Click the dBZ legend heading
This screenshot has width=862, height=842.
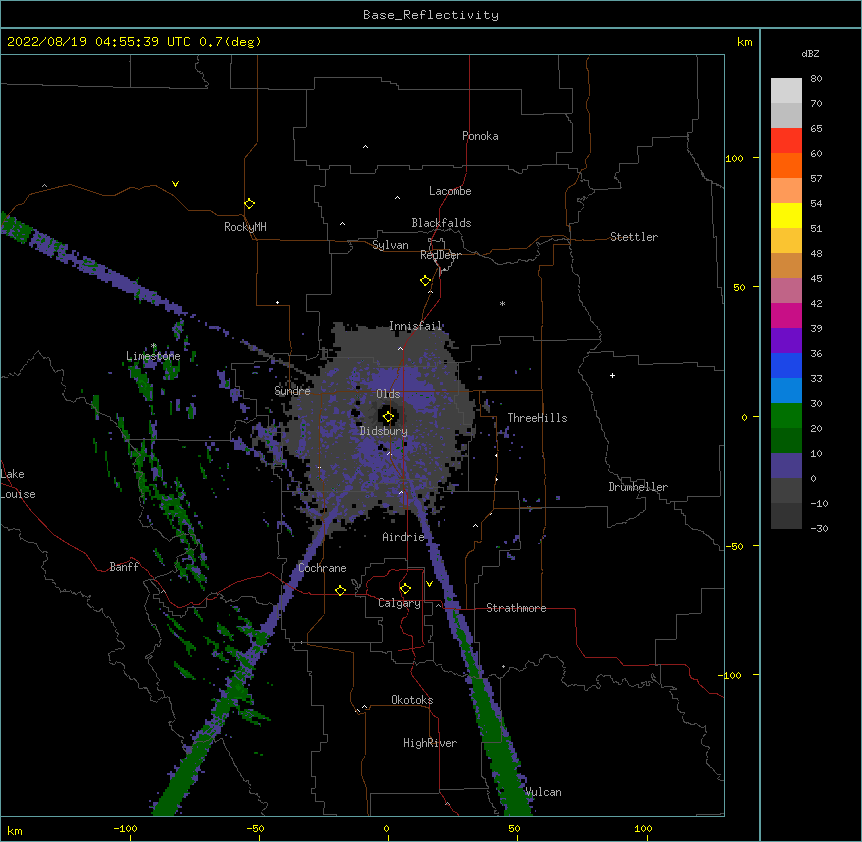point(810,53)
